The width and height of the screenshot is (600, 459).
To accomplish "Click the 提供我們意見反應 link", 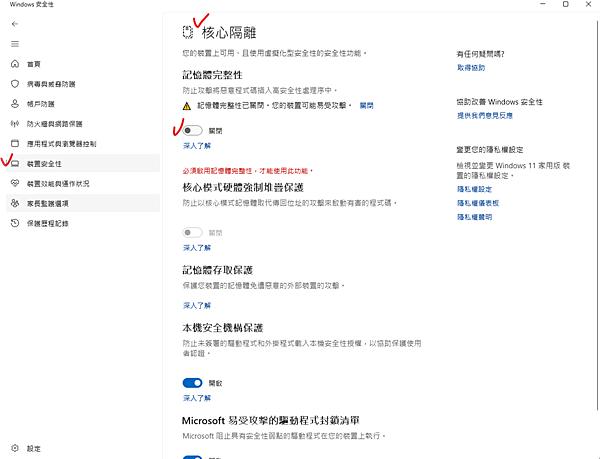I will pos(485,116).
